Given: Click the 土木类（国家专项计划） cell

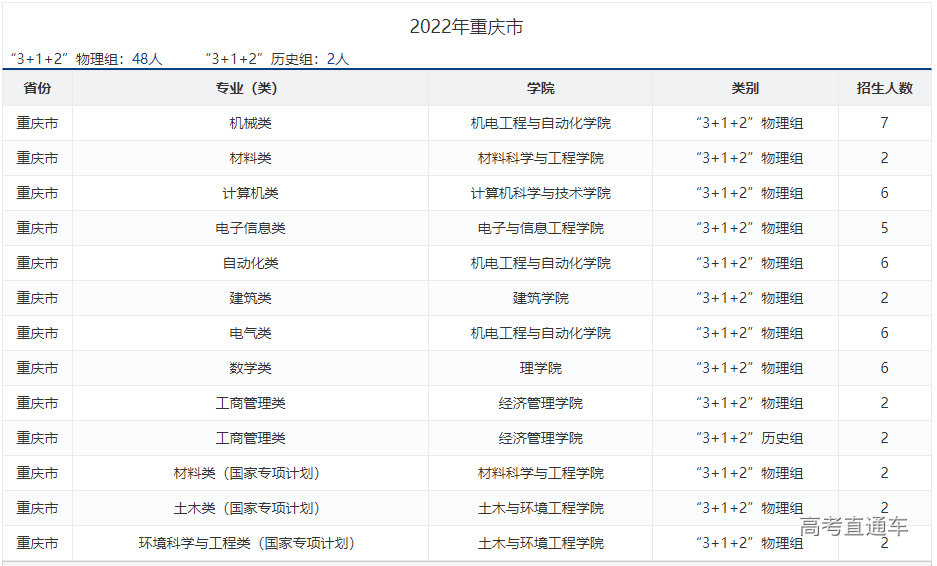Looking at the screenshot, I should 250,508.
